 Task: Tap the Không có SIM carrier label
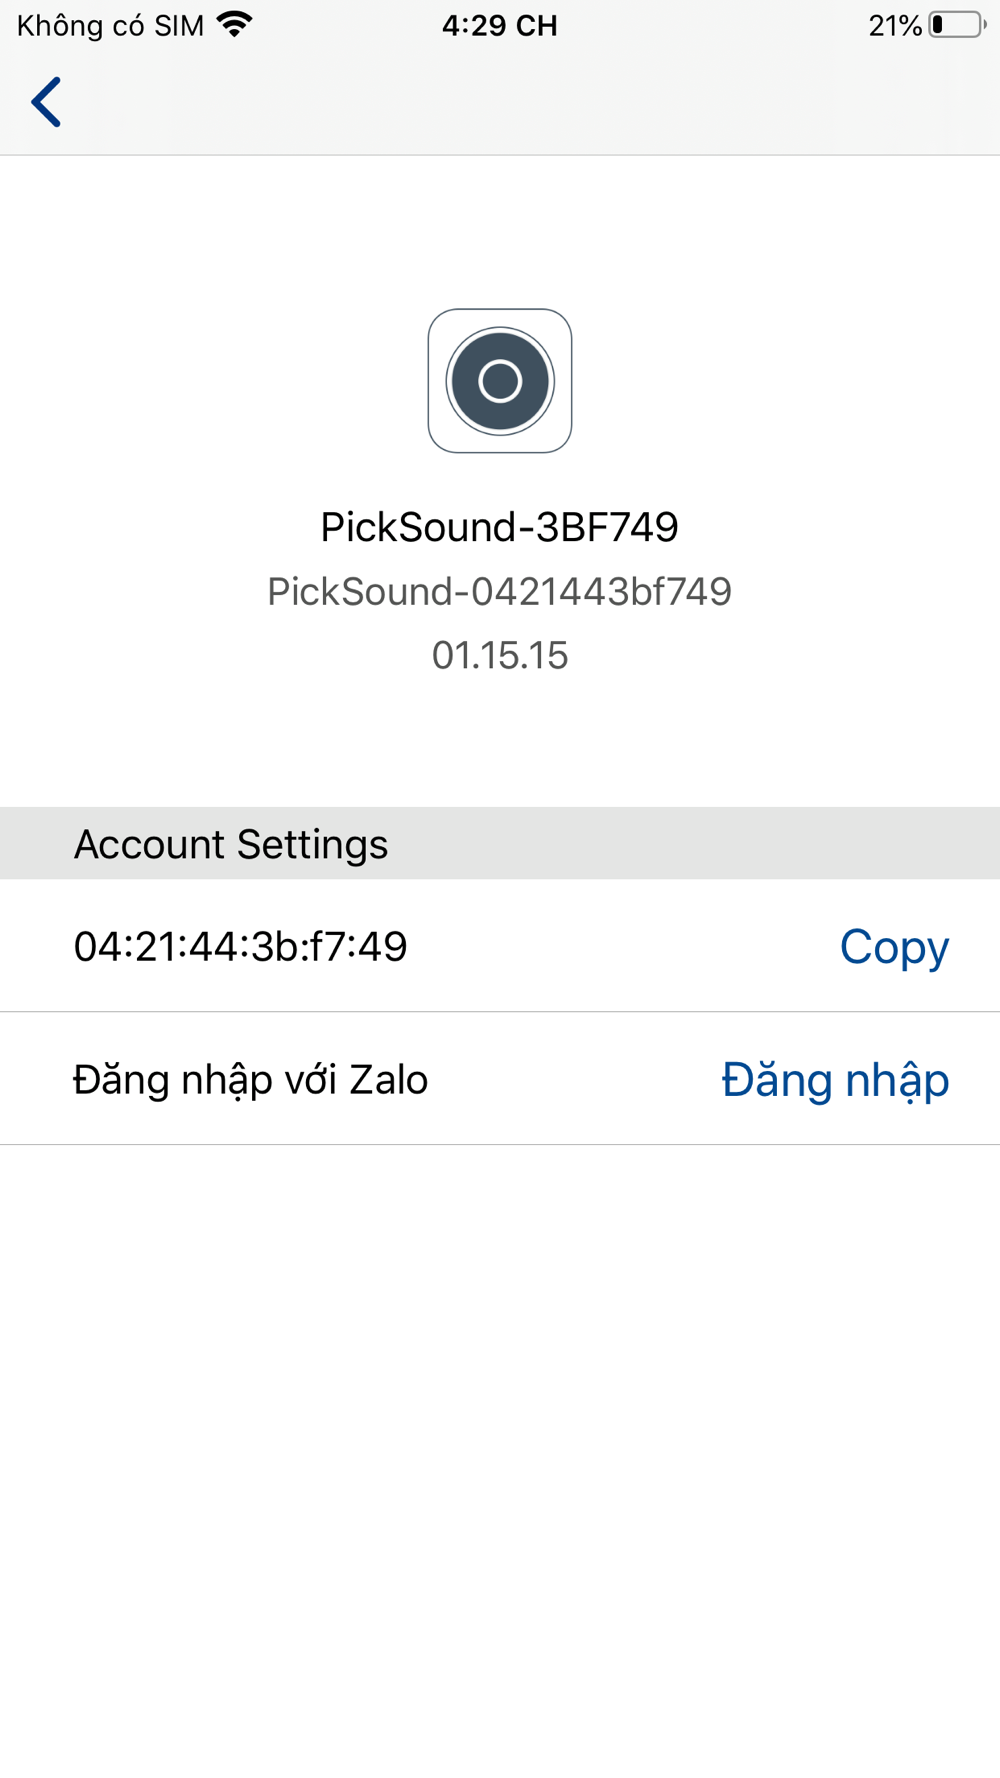click(x=110, y=25)
